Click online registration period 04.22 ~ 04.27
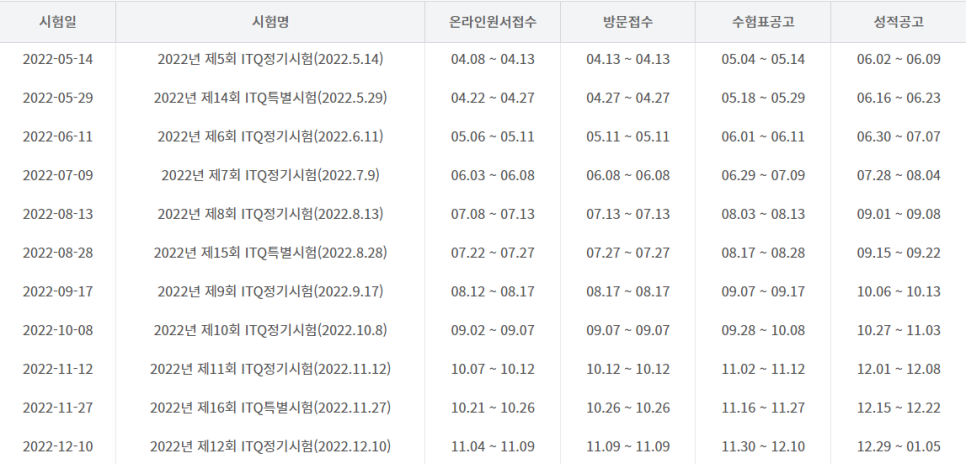The image size is (966, 464). 493,98
